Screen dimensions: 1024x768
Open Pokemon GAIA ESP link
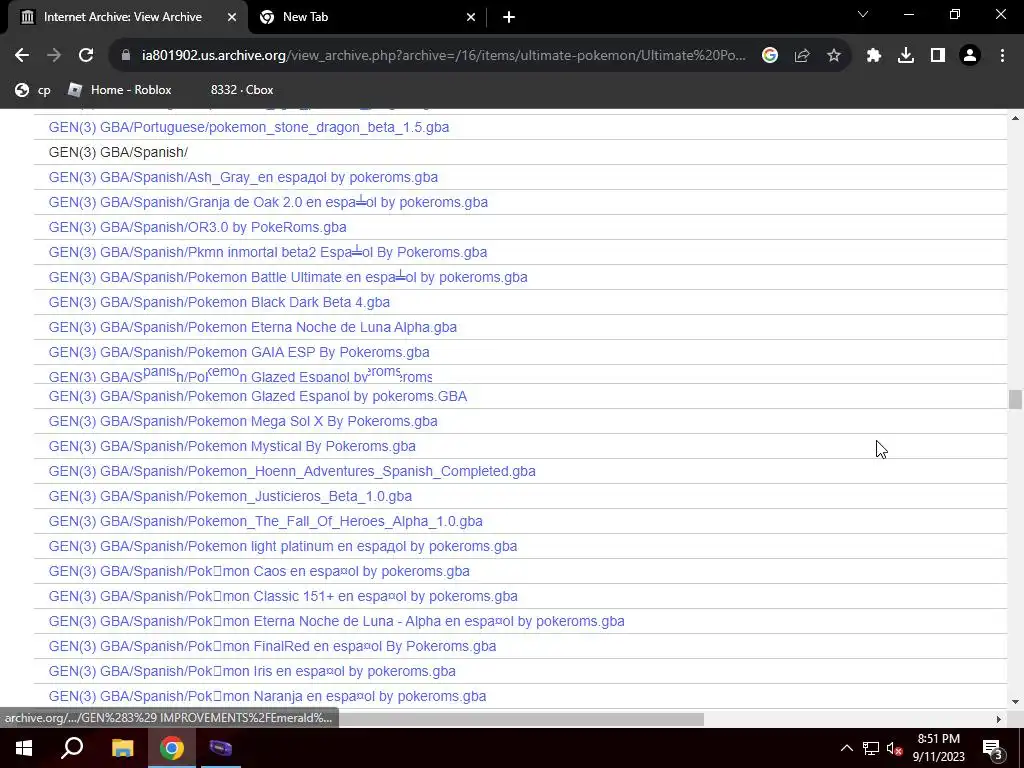[239, 353]
